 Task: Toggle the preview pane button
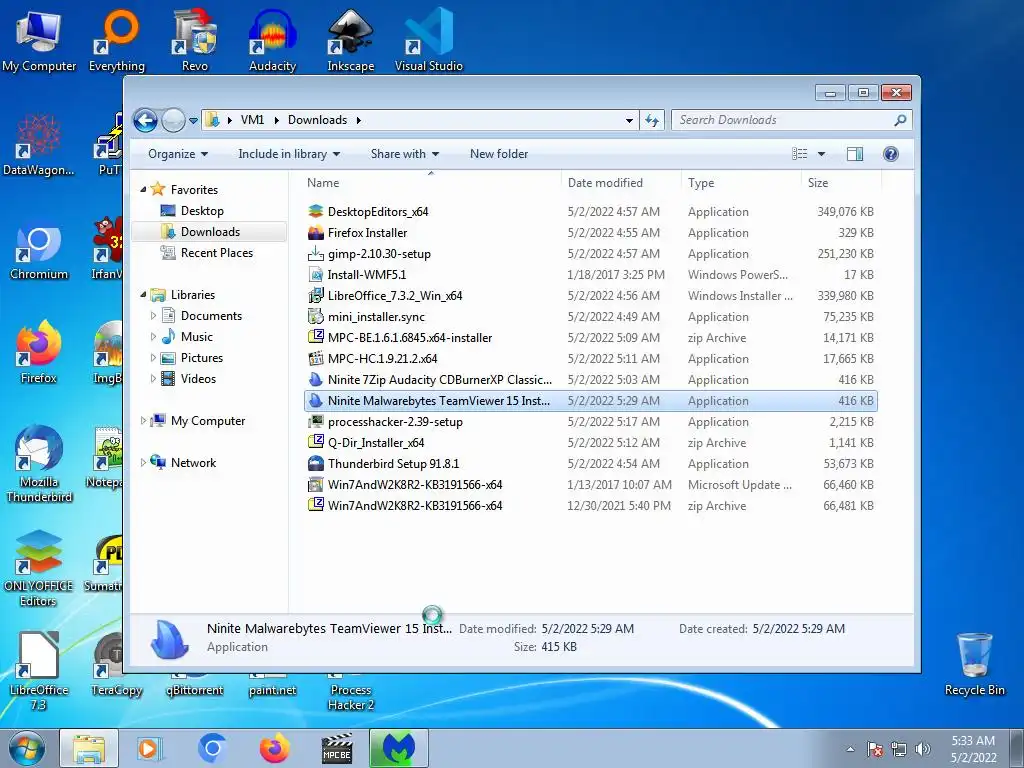pos(854,154)
